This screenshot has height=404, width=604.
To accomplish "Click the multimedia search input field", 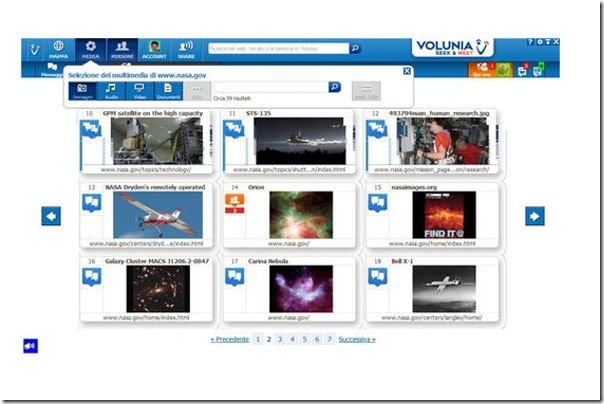I will click(x=271, y=87).
